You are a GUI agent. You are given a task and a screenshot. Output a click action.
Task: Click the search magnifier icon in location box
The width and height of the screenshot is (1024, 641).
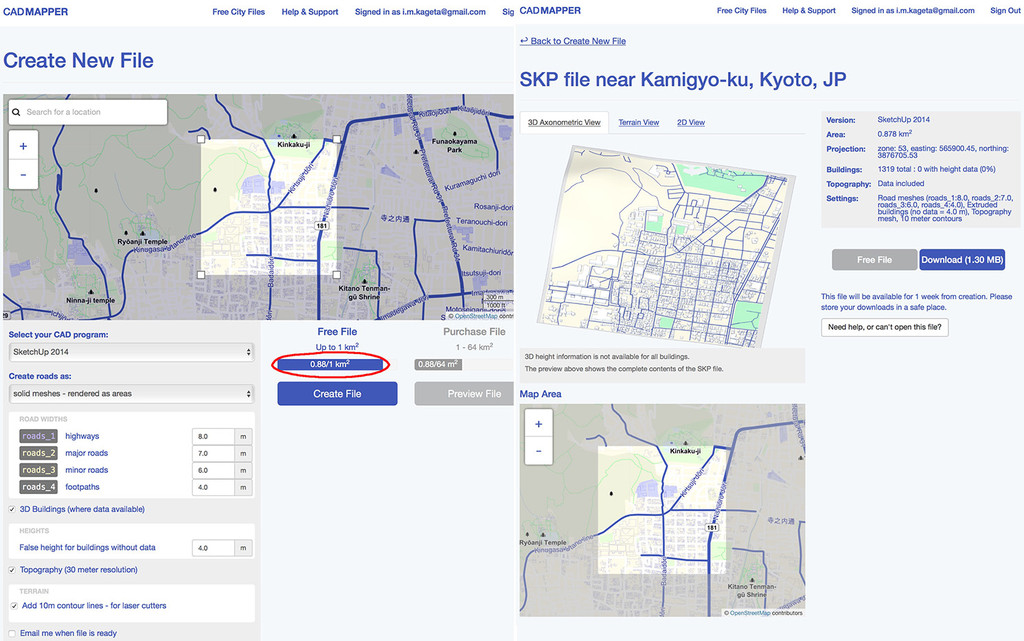pyautogui.click(x=16, y=112)
